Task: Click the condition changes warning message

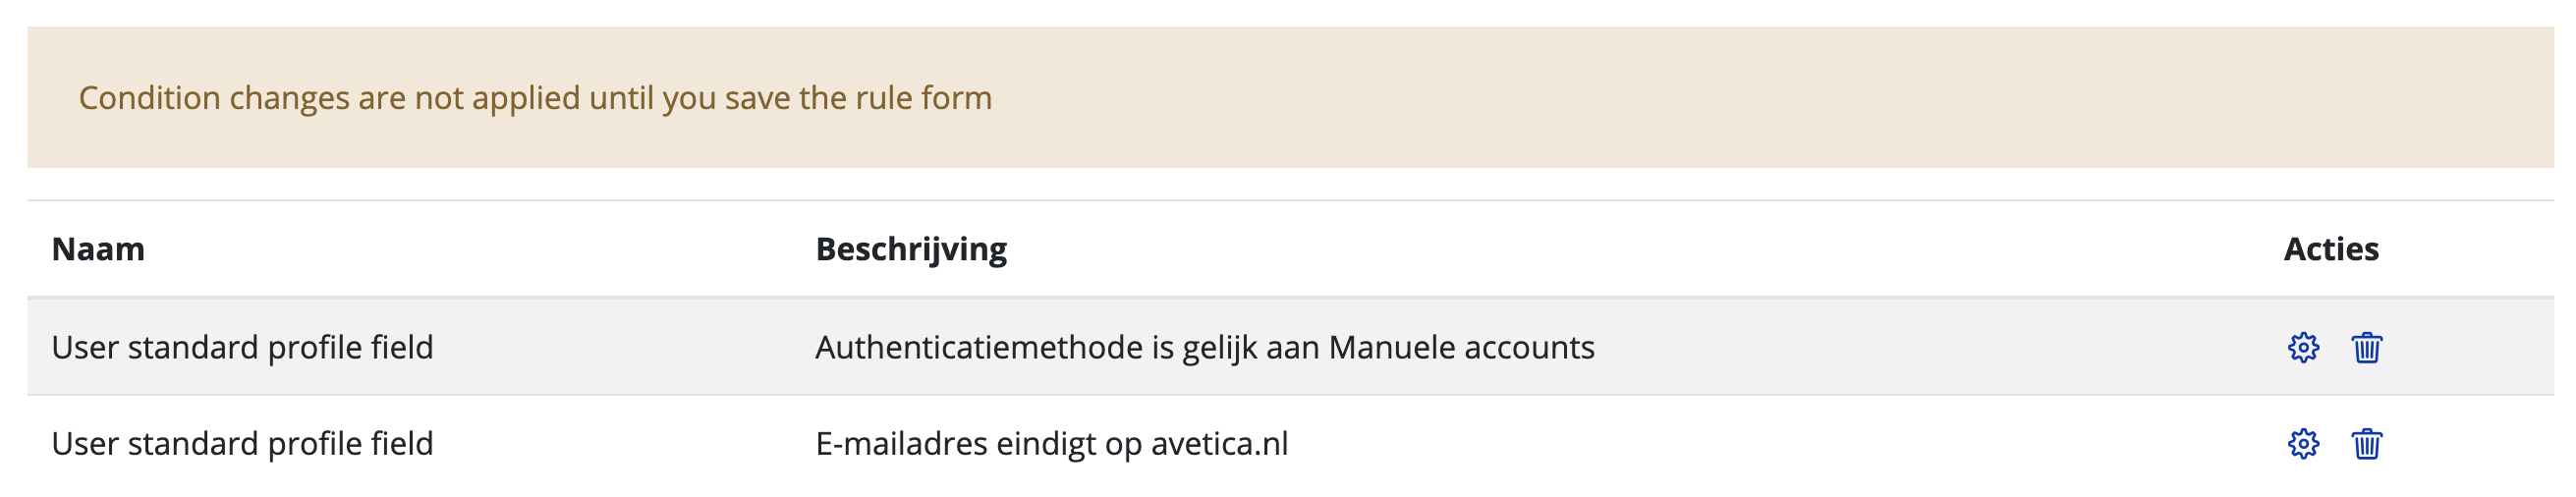Action: click(x=535, y=98)
